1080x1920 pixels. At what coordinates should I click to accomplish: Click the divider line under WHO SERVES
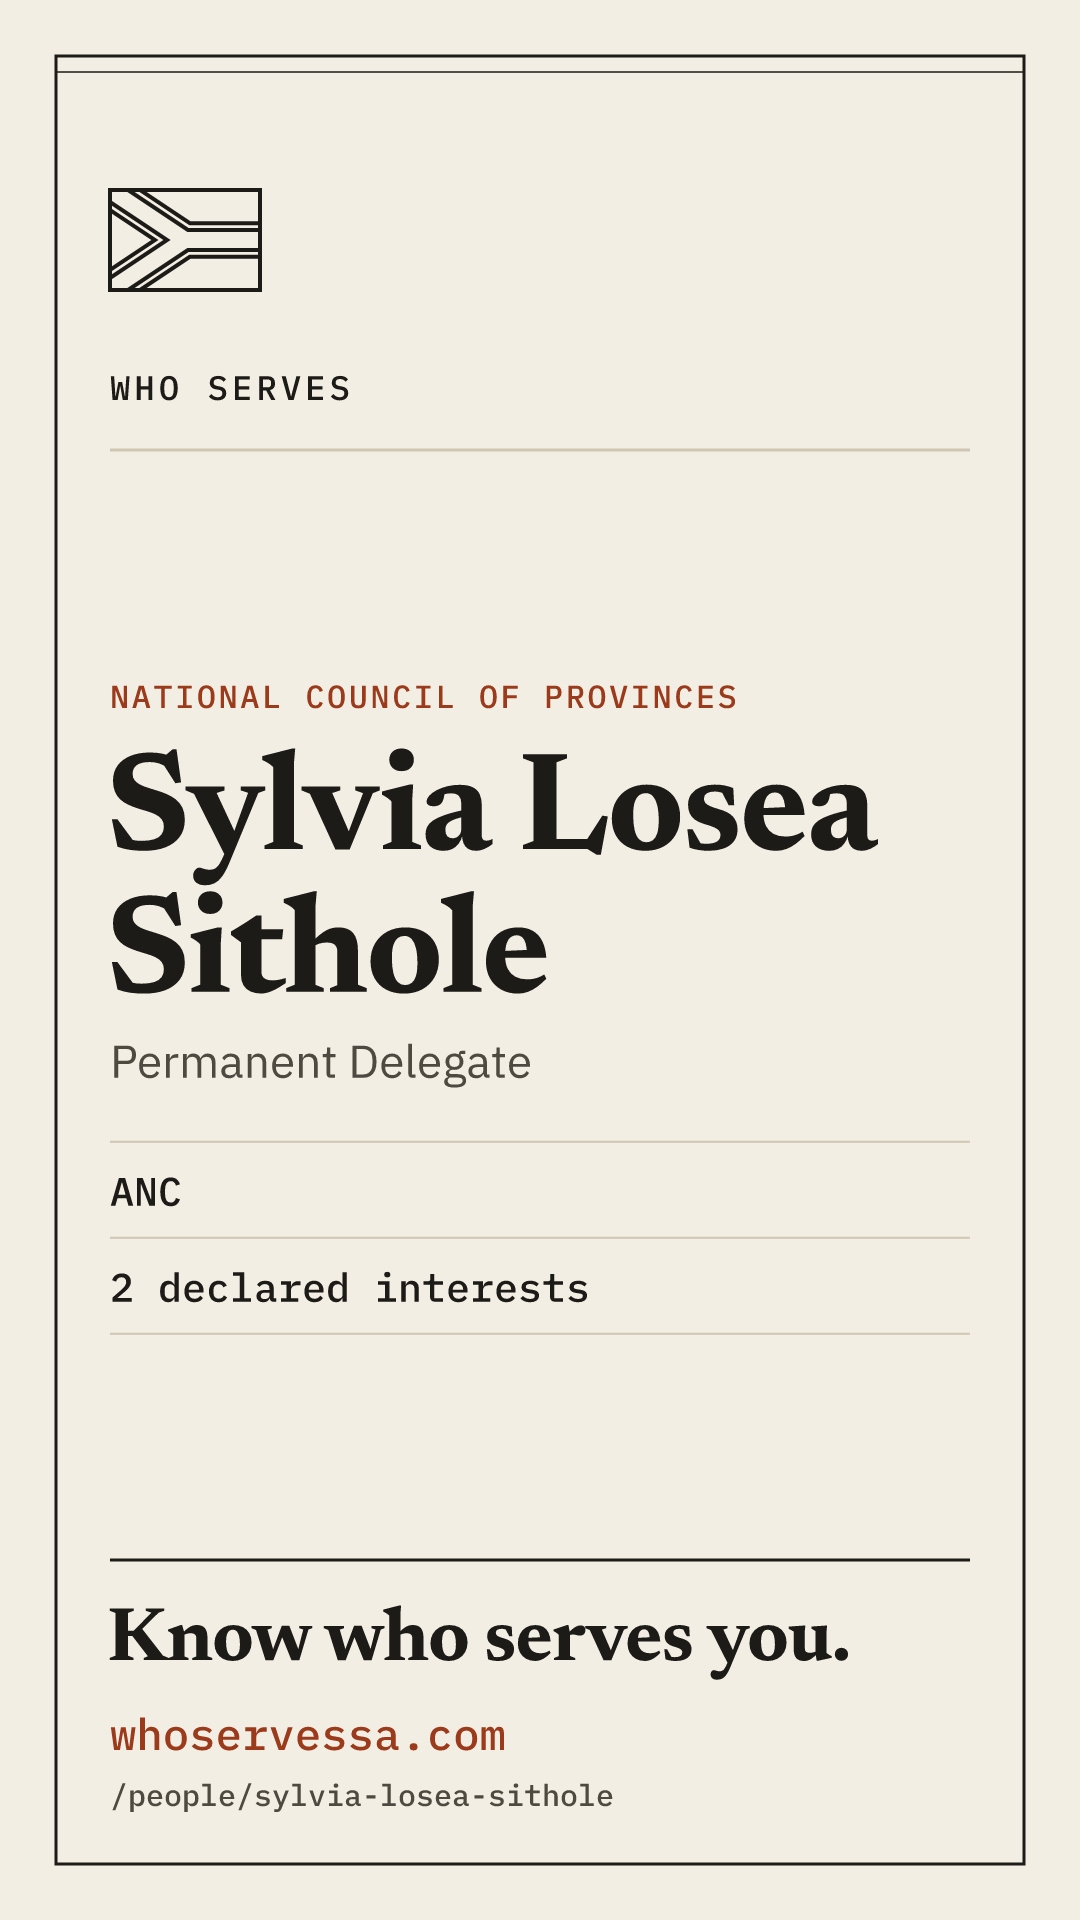point(540,450)
